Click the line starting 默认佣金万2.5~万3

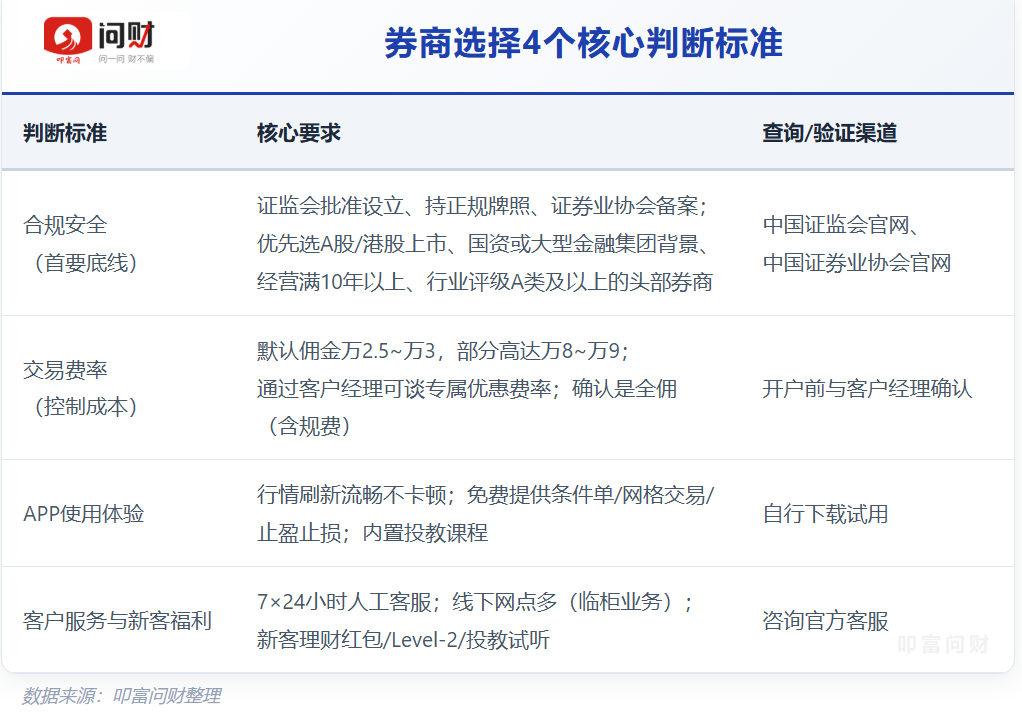443,351
